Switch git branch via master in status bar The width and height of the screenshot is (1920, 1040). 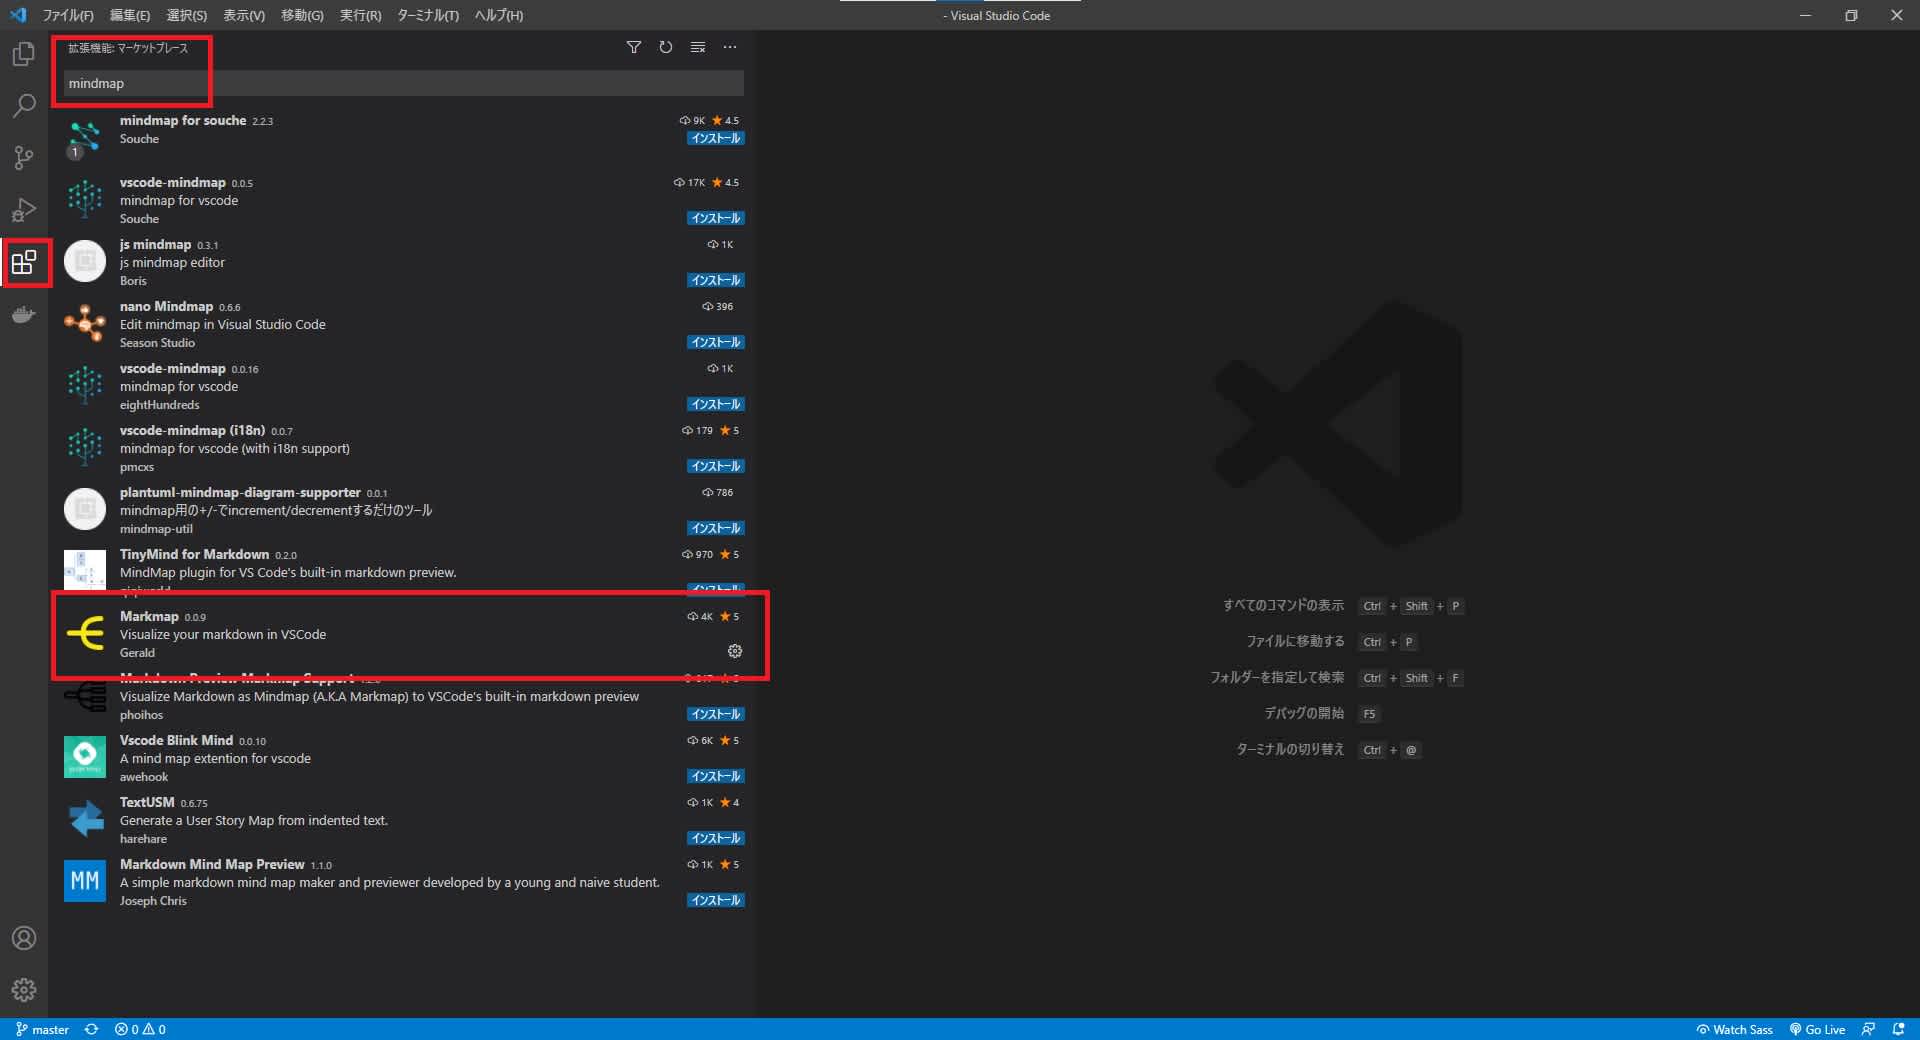pos(43,1029)
